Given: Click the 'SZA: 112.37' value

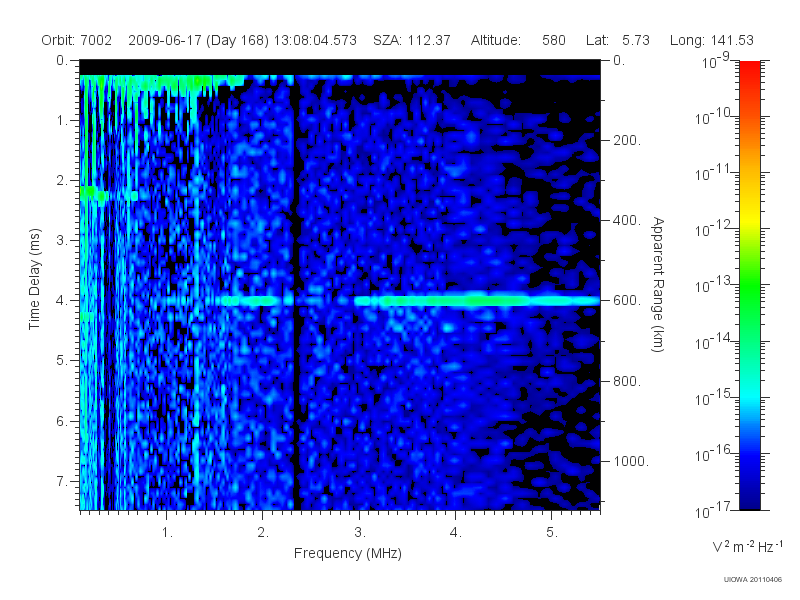Looking at the screenshot, I should point(412,40).
